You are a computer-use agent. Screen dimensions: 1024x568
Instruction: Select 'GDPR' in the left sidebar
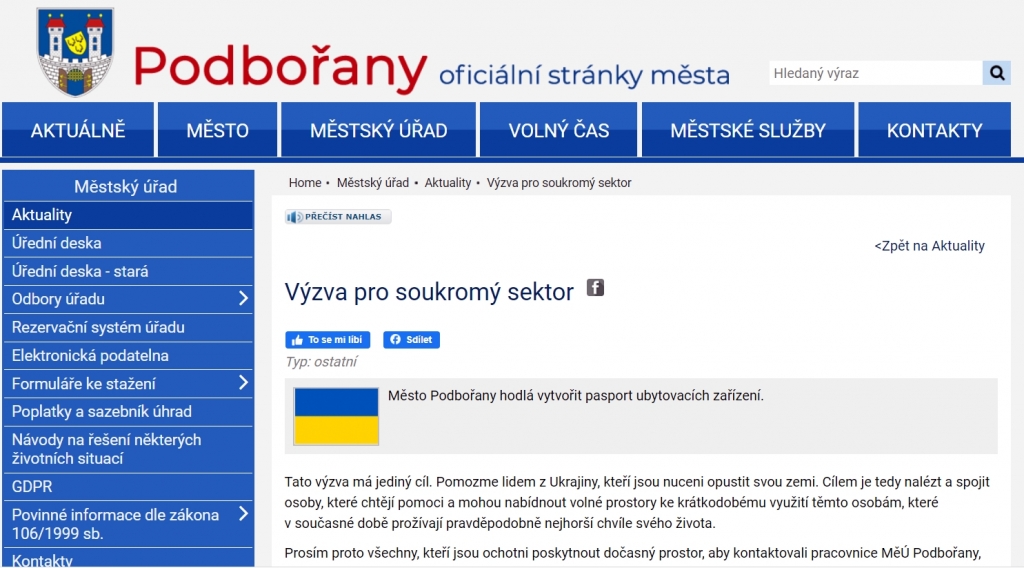(32, 487)
